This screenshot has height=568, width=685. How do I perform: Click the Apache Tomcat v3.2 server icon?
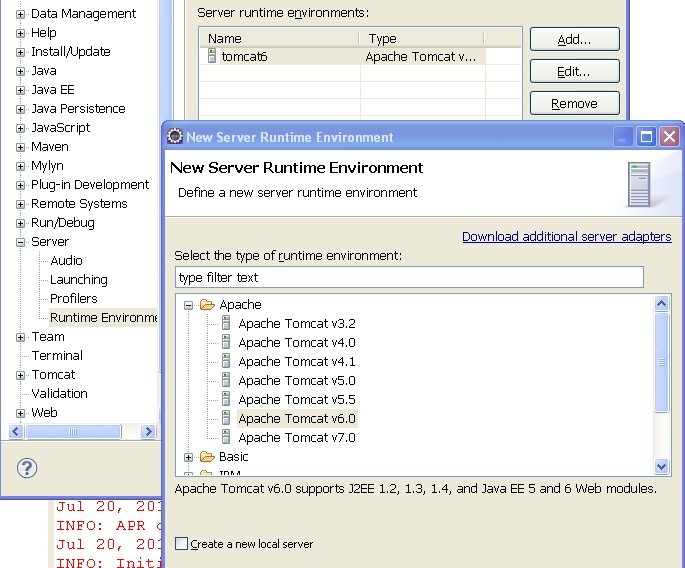[226, 323]
